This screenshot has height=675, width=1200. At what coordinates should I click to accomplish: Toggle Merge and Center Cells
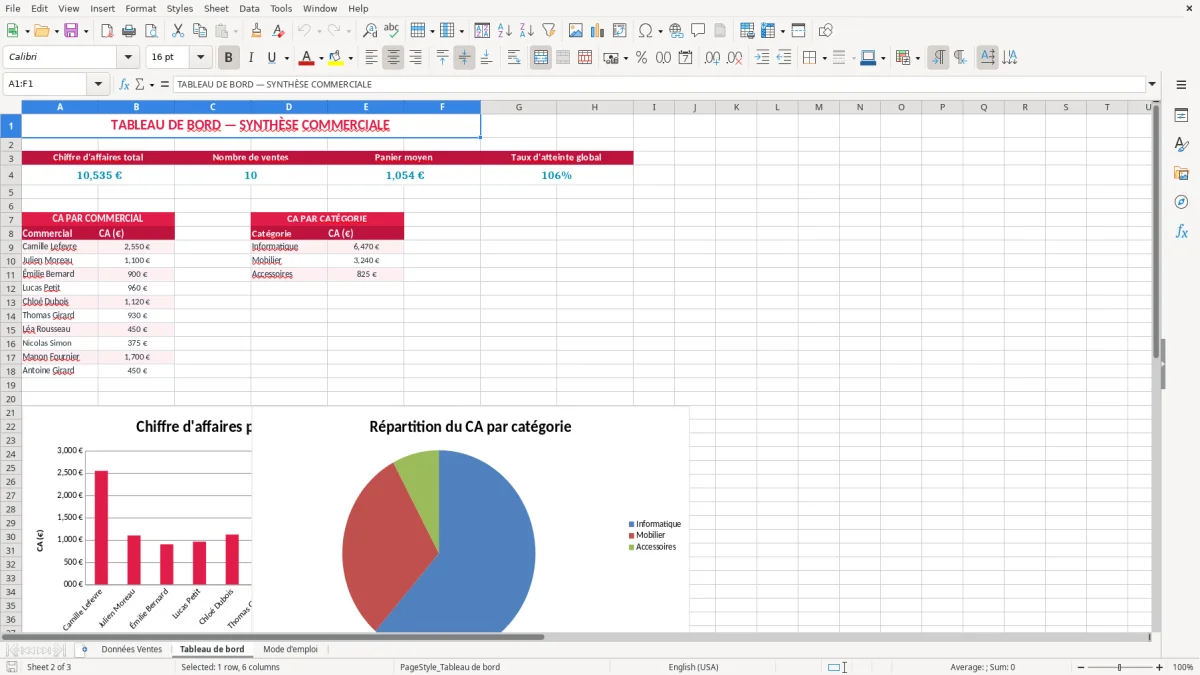point(541,58)
